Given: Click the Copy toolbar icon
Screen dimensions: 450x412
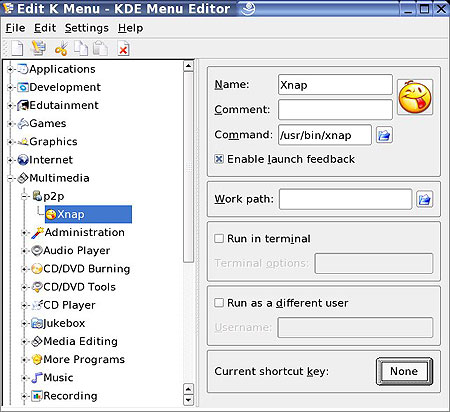Looking at the screenshot, I should (x=81, y=49).
